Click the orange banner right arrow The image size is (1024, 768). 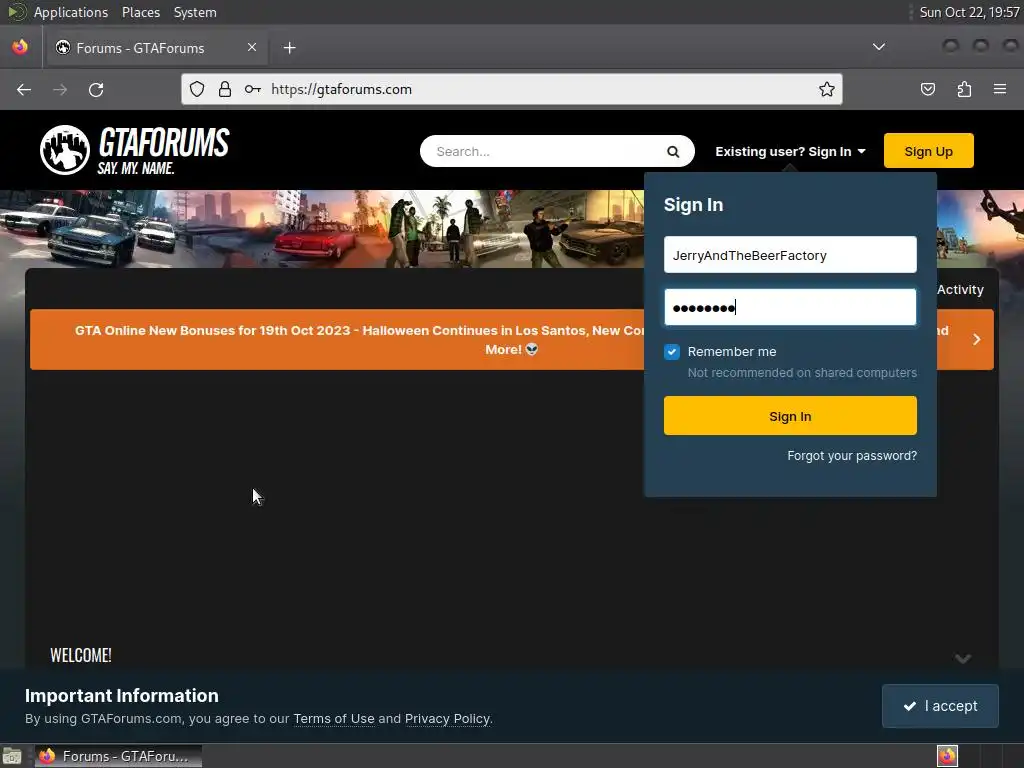[976, 340]
